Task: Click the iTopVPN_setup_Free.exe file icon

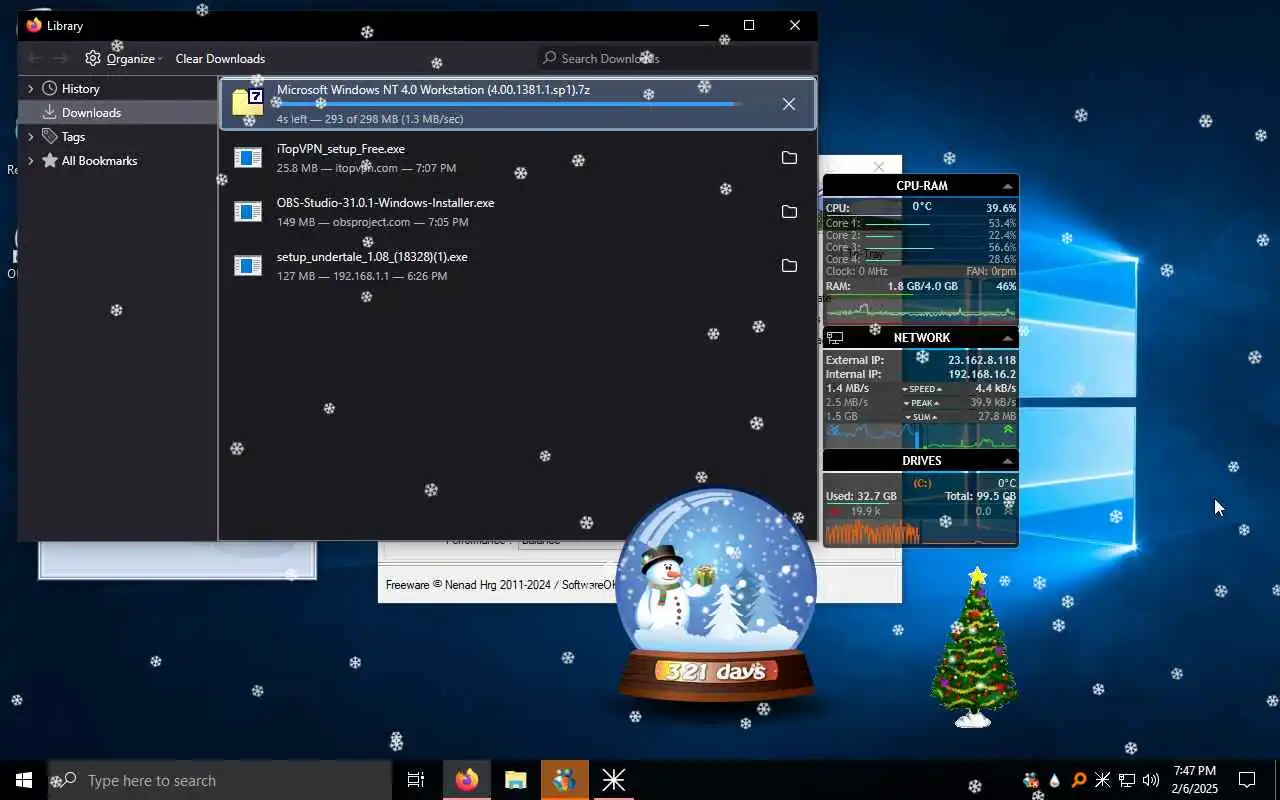Action: click(x=247, y=158)
